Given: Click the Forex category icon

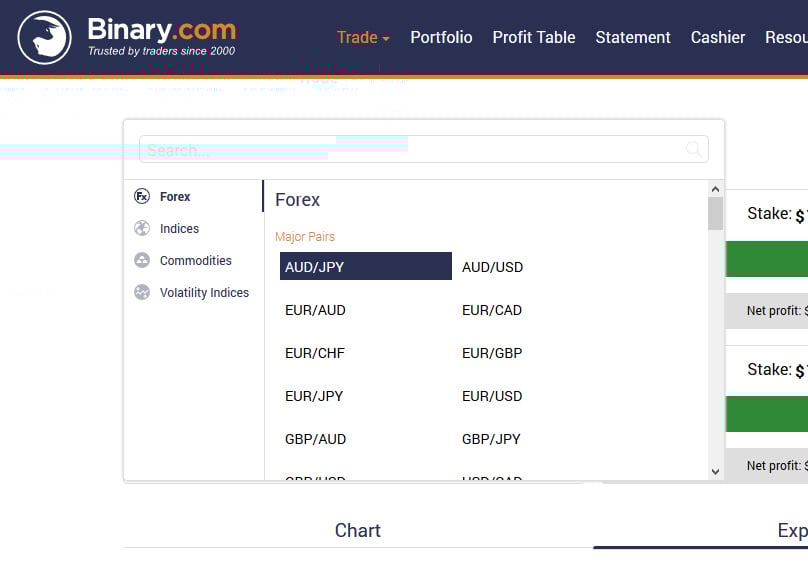Looking at the screenshot, I should click(142, 197).
